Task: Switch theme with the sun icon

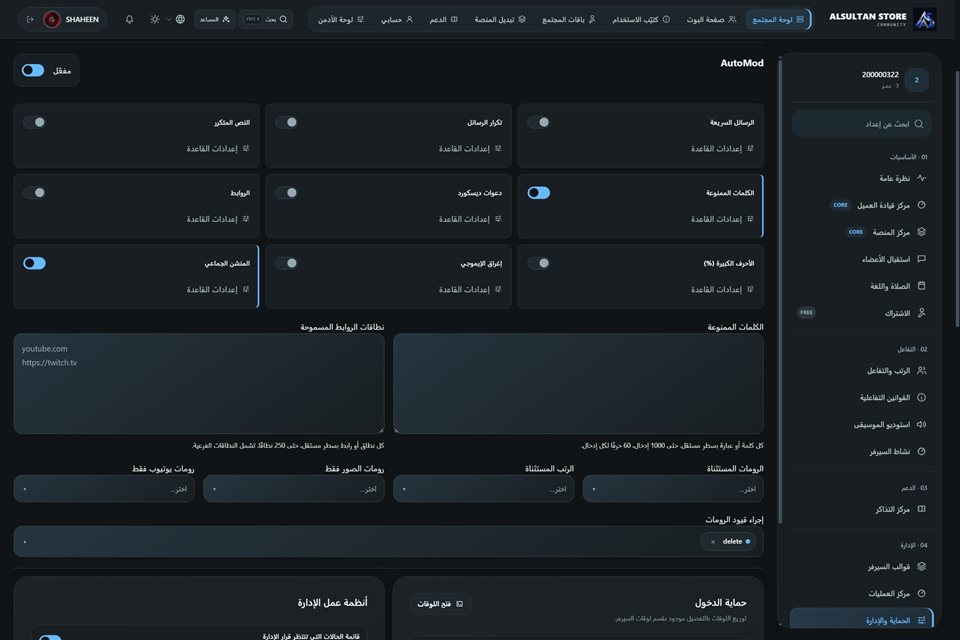Action: pyautogui.click(x=154, y=20)
